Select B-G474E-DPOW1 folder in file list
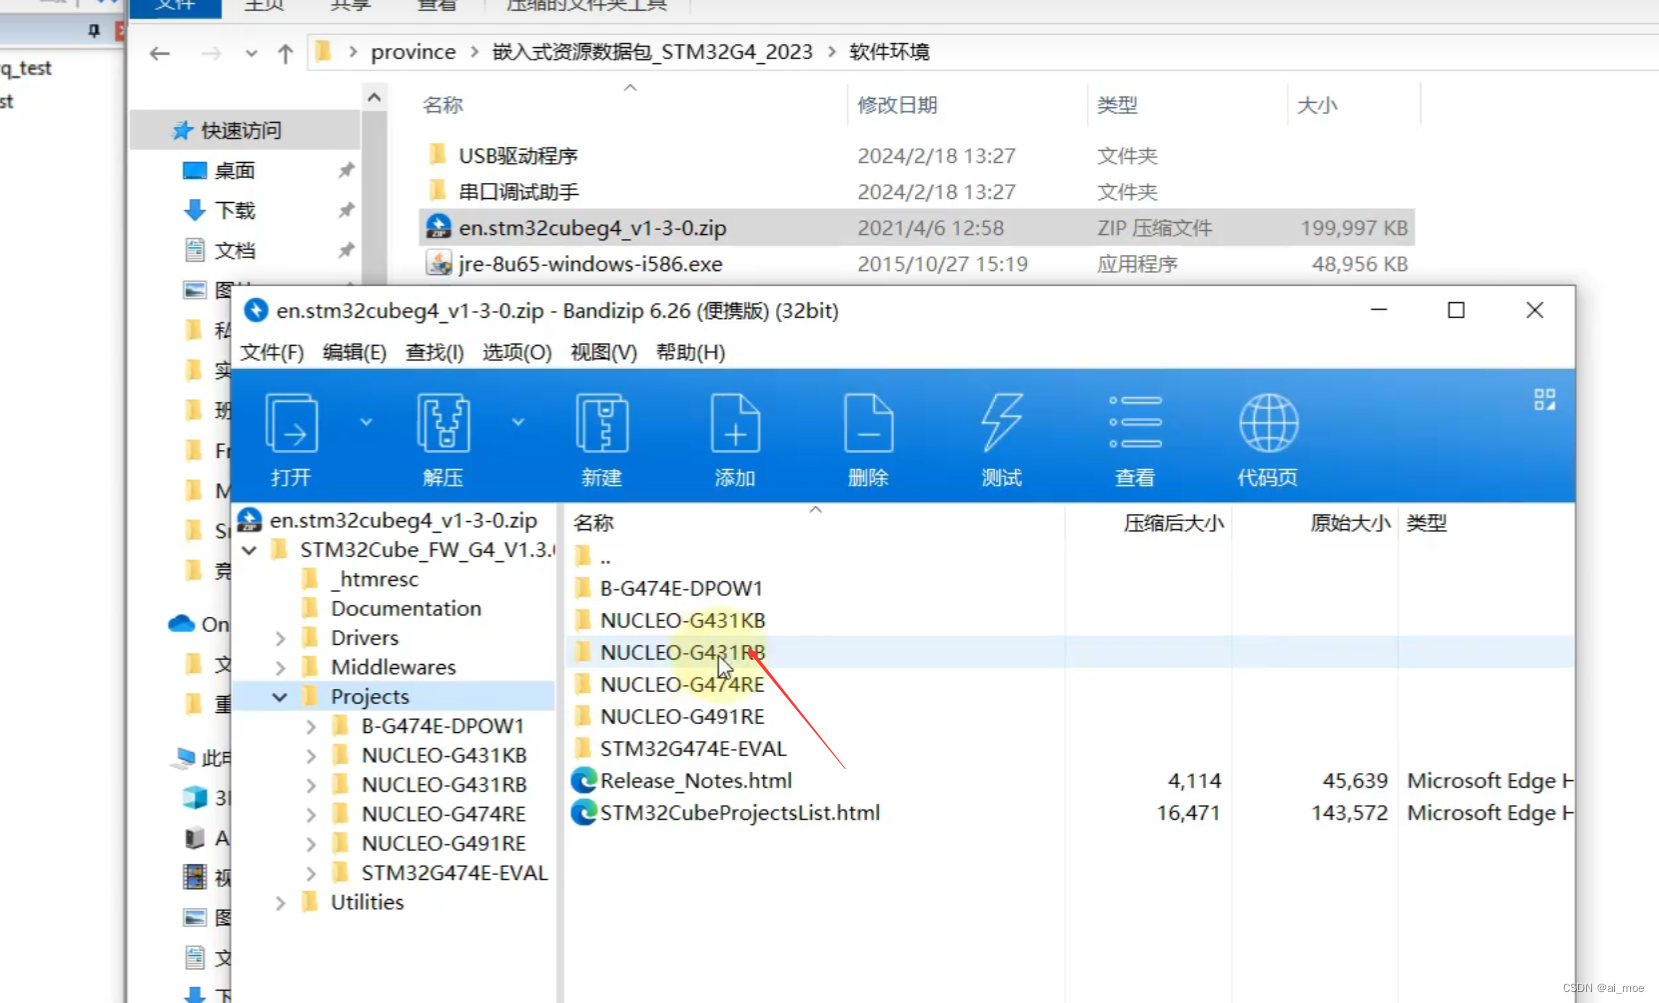1659x1003 pixels. [x=681, y=588]
